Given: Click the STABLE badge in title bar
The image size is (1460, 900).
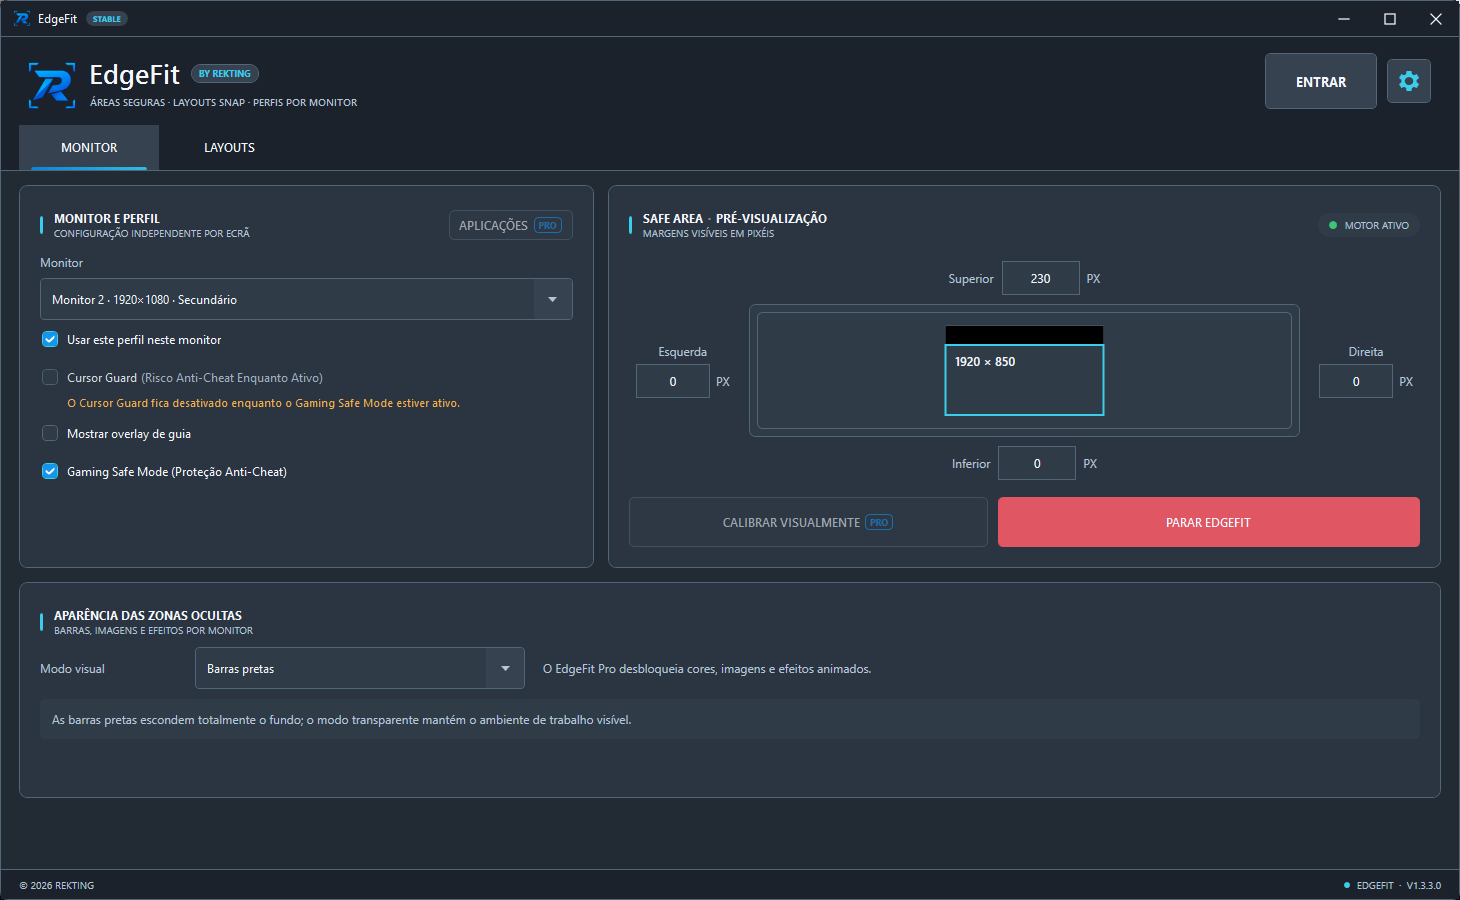Looking at the screenshot, I should tap(107, 19).
